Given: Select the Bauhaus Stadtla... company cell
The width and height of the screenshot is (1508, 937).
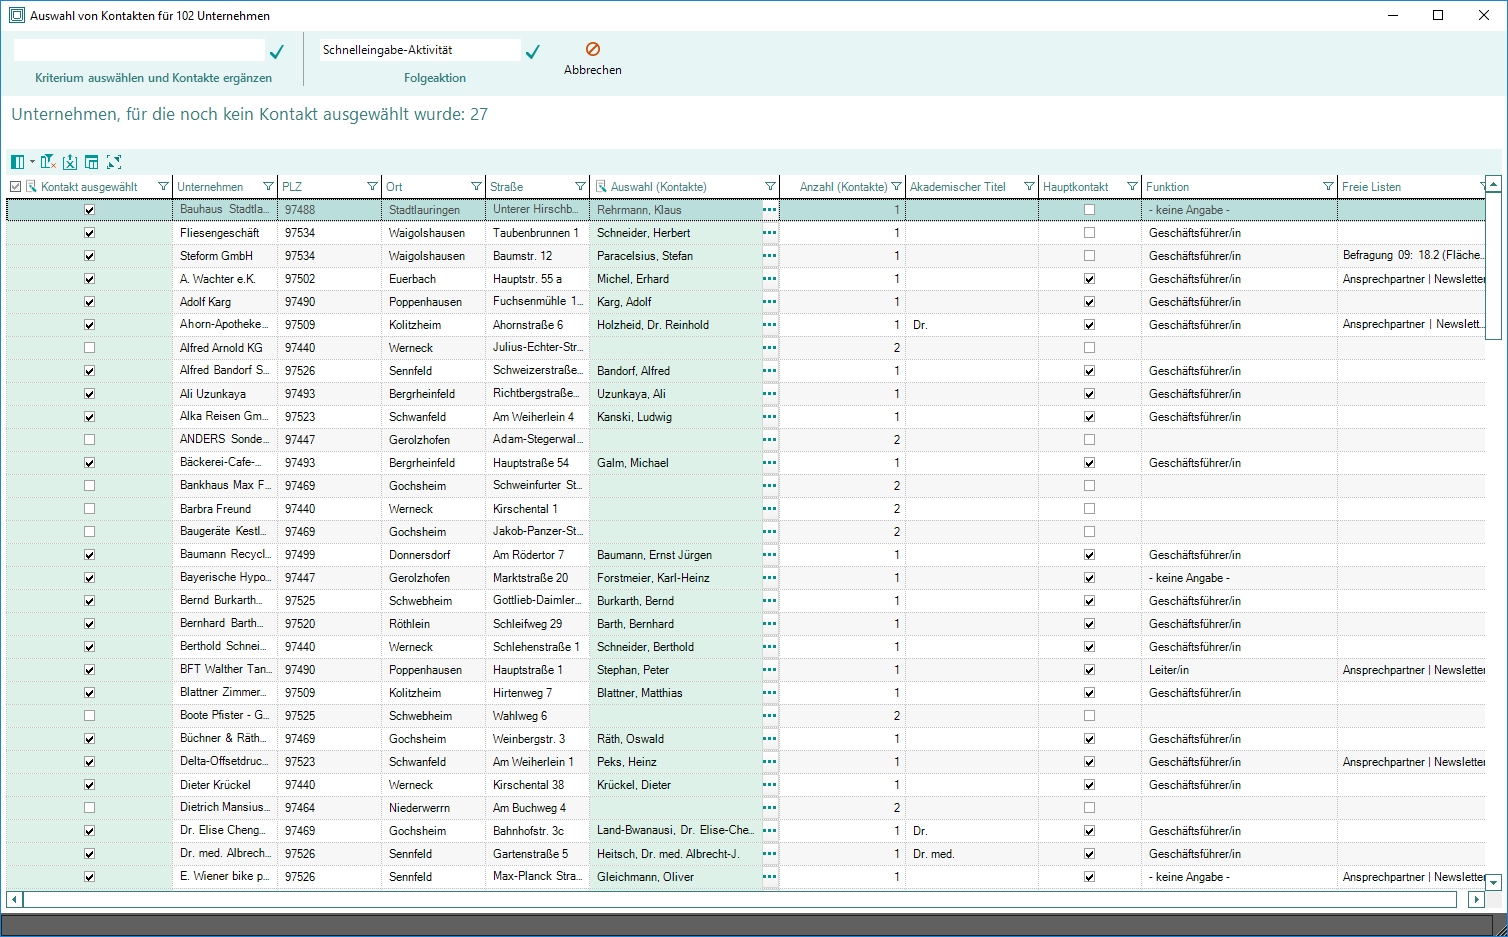Looking at the screenshot, I should tap(225, 210).
